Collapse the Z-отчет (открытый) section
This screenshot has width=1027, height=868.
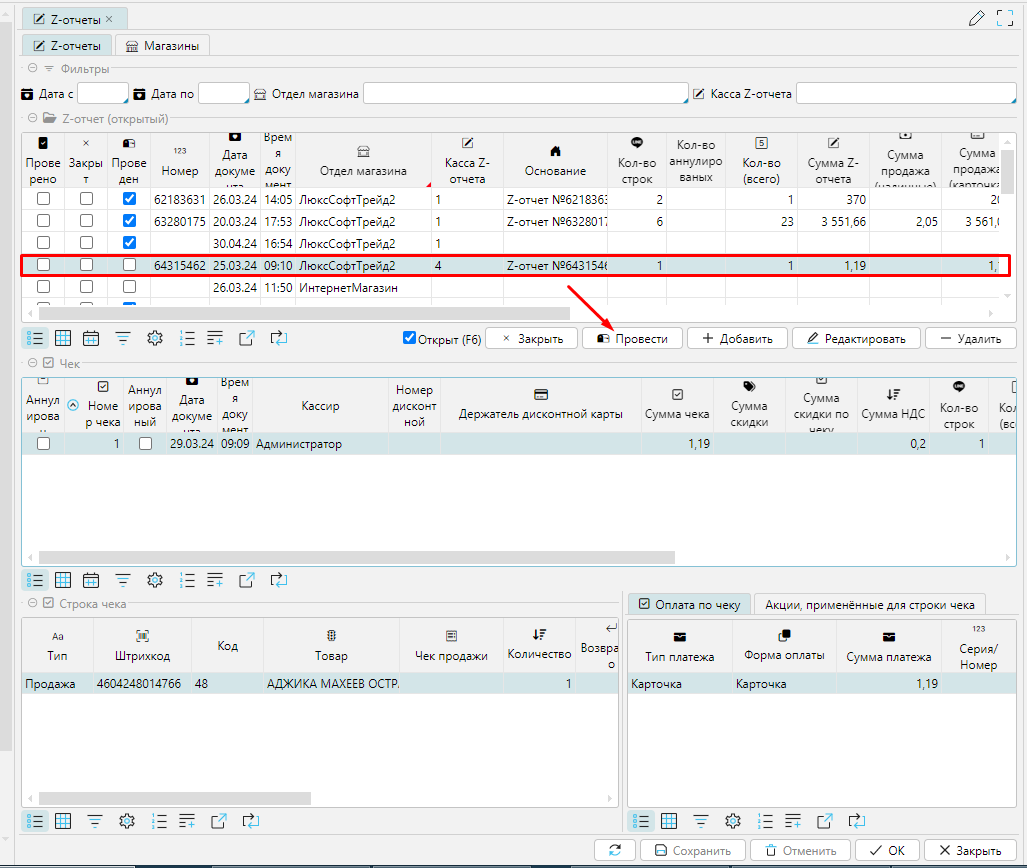32,119
